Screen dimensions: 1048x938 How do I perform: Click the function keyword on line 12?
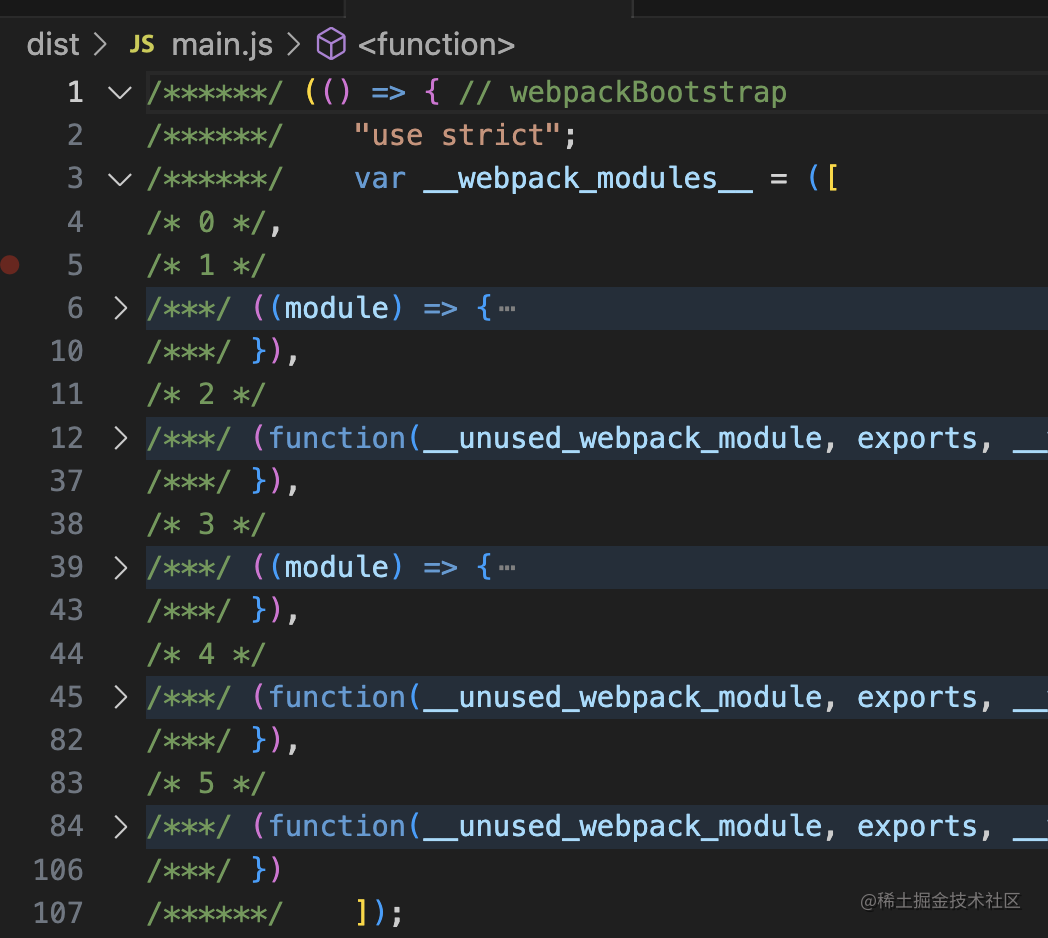pyautogui.click(x=337, y=439)
